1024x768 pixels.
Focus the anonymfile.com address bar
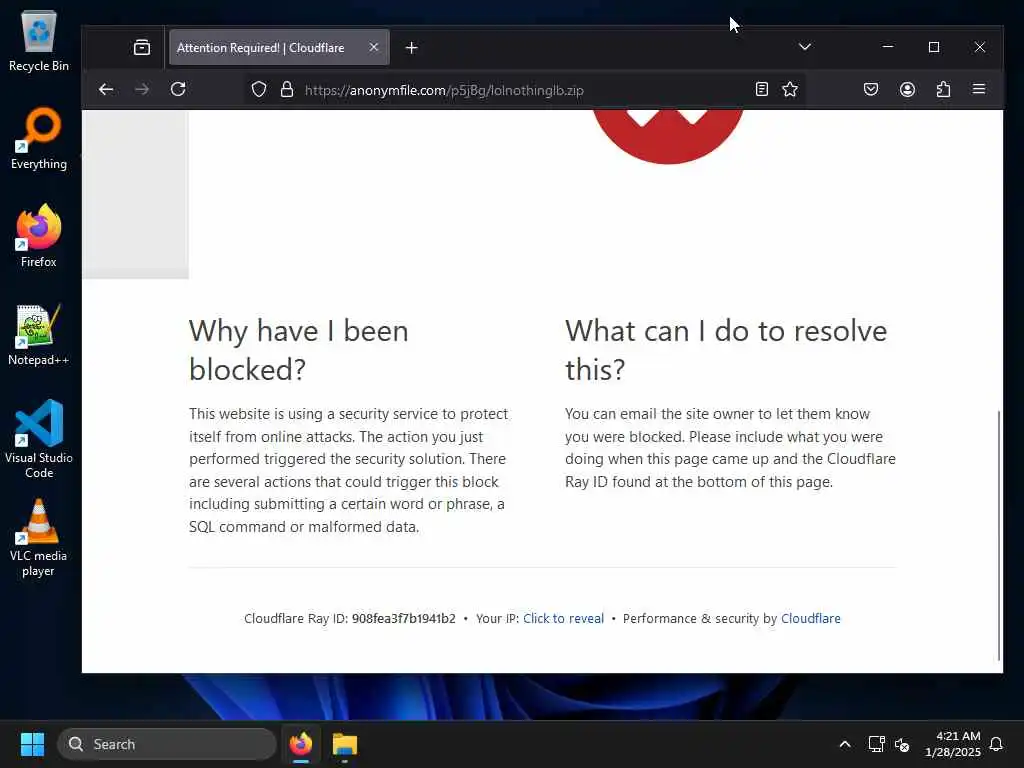pos(522,90)
